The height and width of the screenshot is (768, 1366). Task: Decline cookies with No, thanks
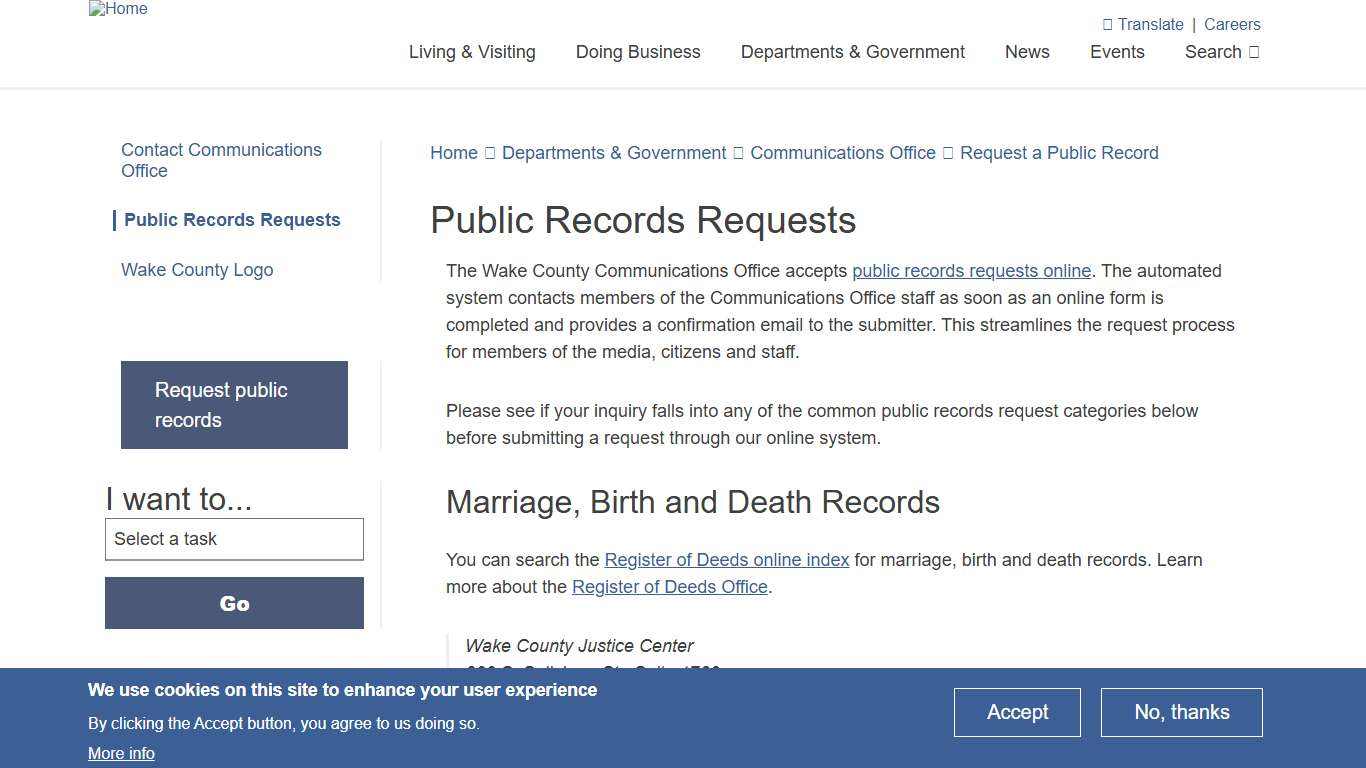click(1181, 712)
